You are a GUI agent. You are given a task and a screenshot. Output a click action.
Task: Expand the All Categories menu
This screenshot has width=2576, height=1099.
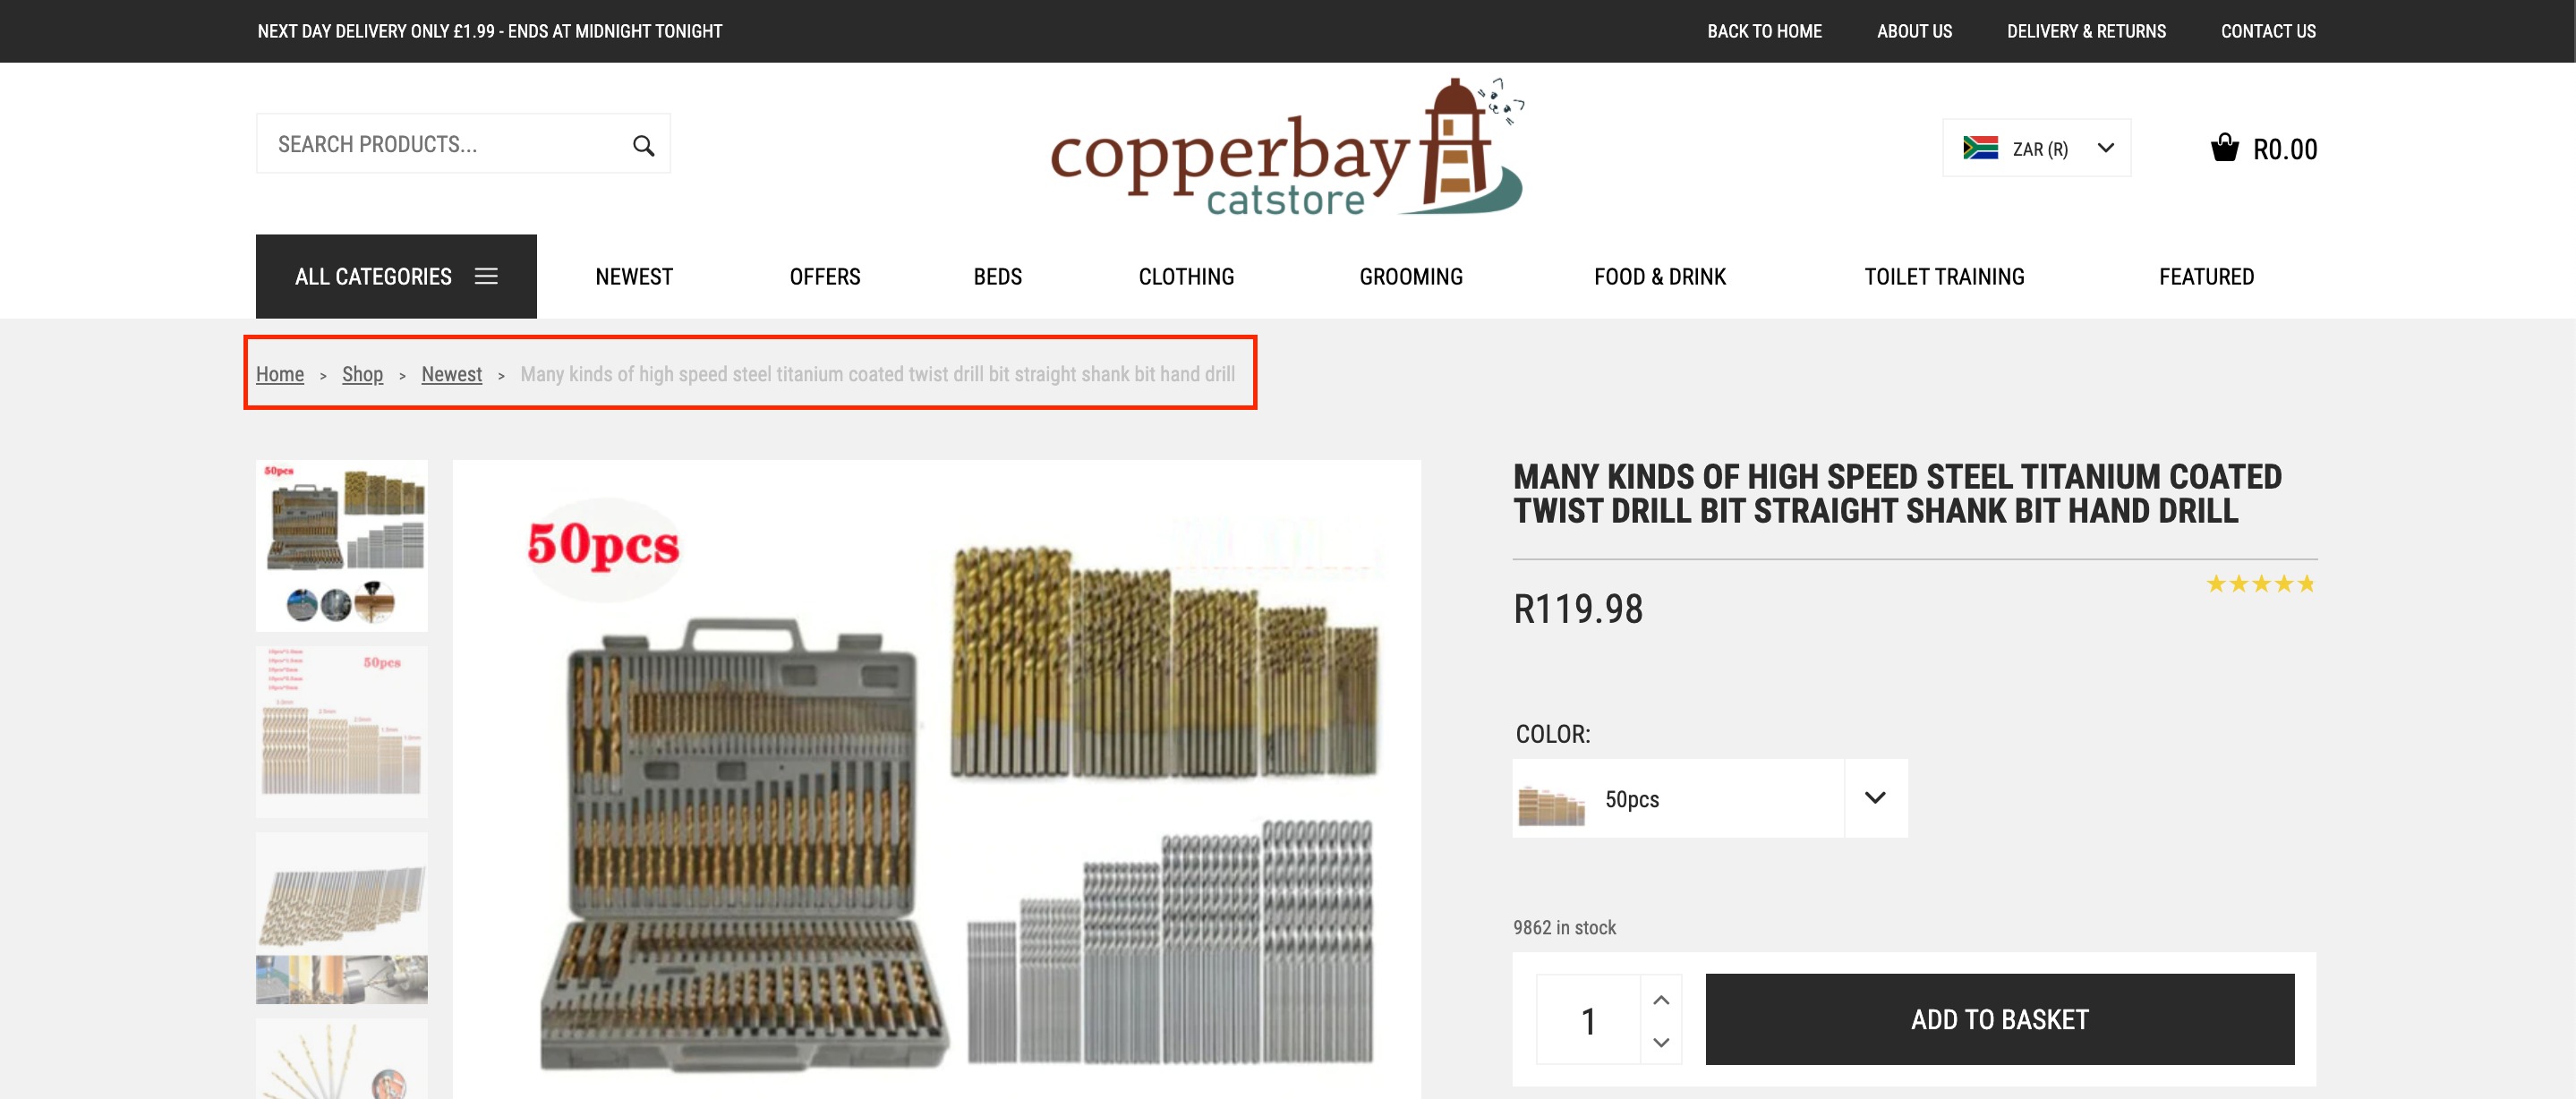(x=396, y=276)
